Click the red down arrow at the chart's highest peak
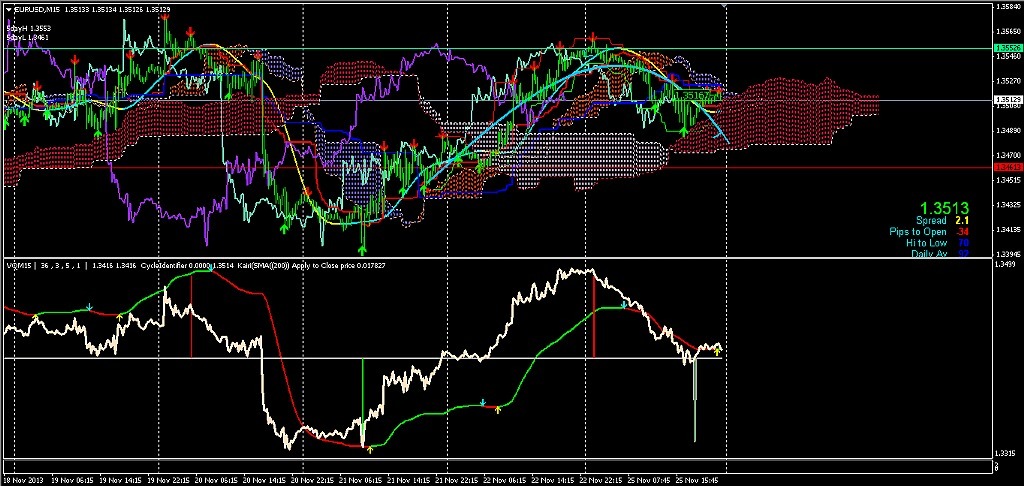This screenshot has height=486, width=1024. pos(166,16)
